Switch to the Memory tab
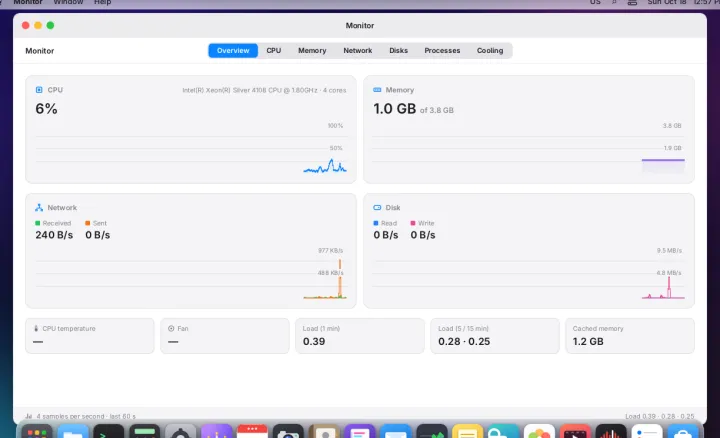 [312, 51]
